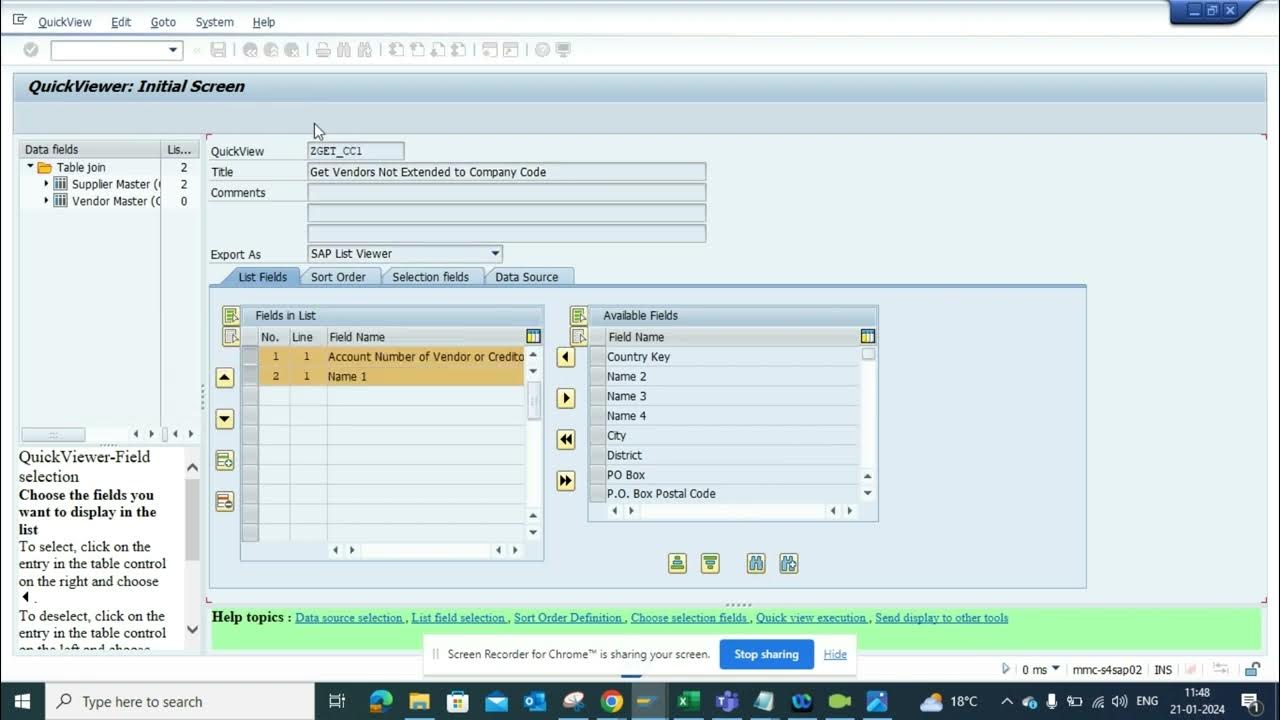The width and height of the screenshot is (1280, 720).
Task: Select row marker for District field
Action: click(x=597, y=455)
